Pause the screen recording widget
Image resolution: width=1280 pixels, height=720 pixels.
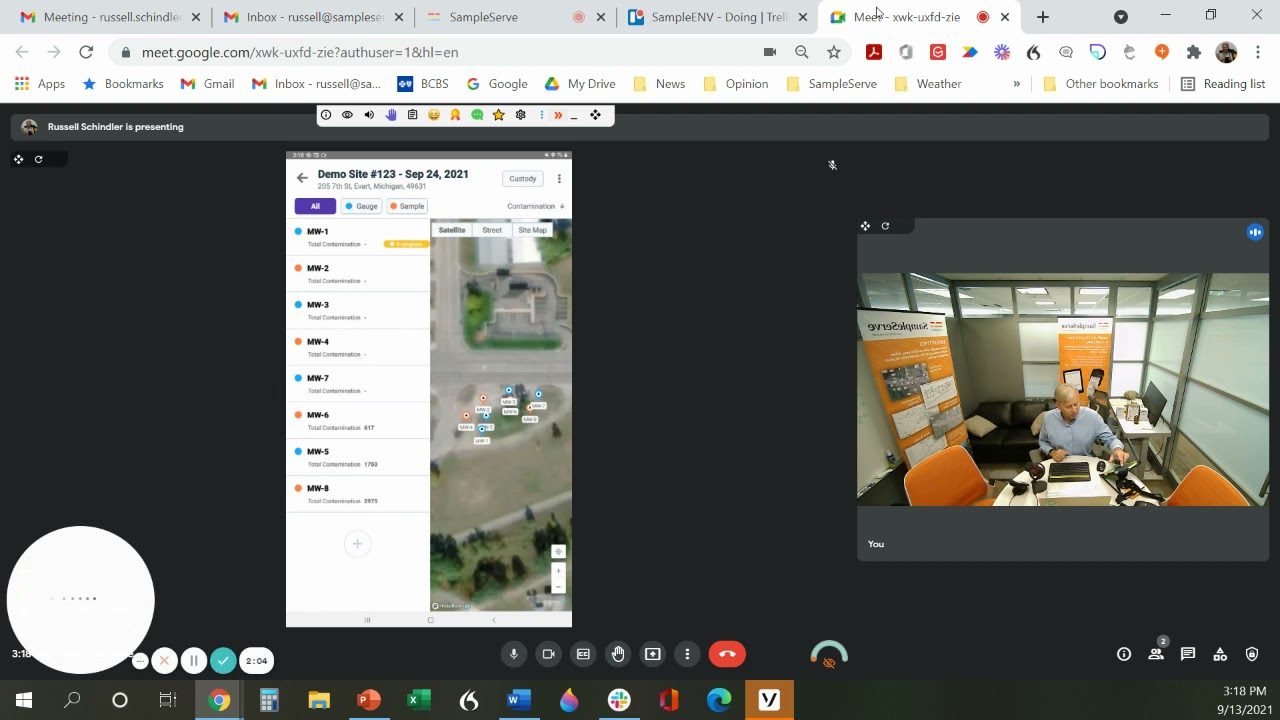pos(194,660)
